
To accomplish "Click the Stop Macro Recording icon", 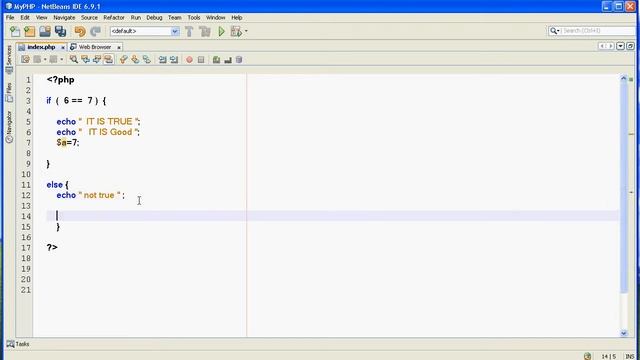I will point(201,60).
